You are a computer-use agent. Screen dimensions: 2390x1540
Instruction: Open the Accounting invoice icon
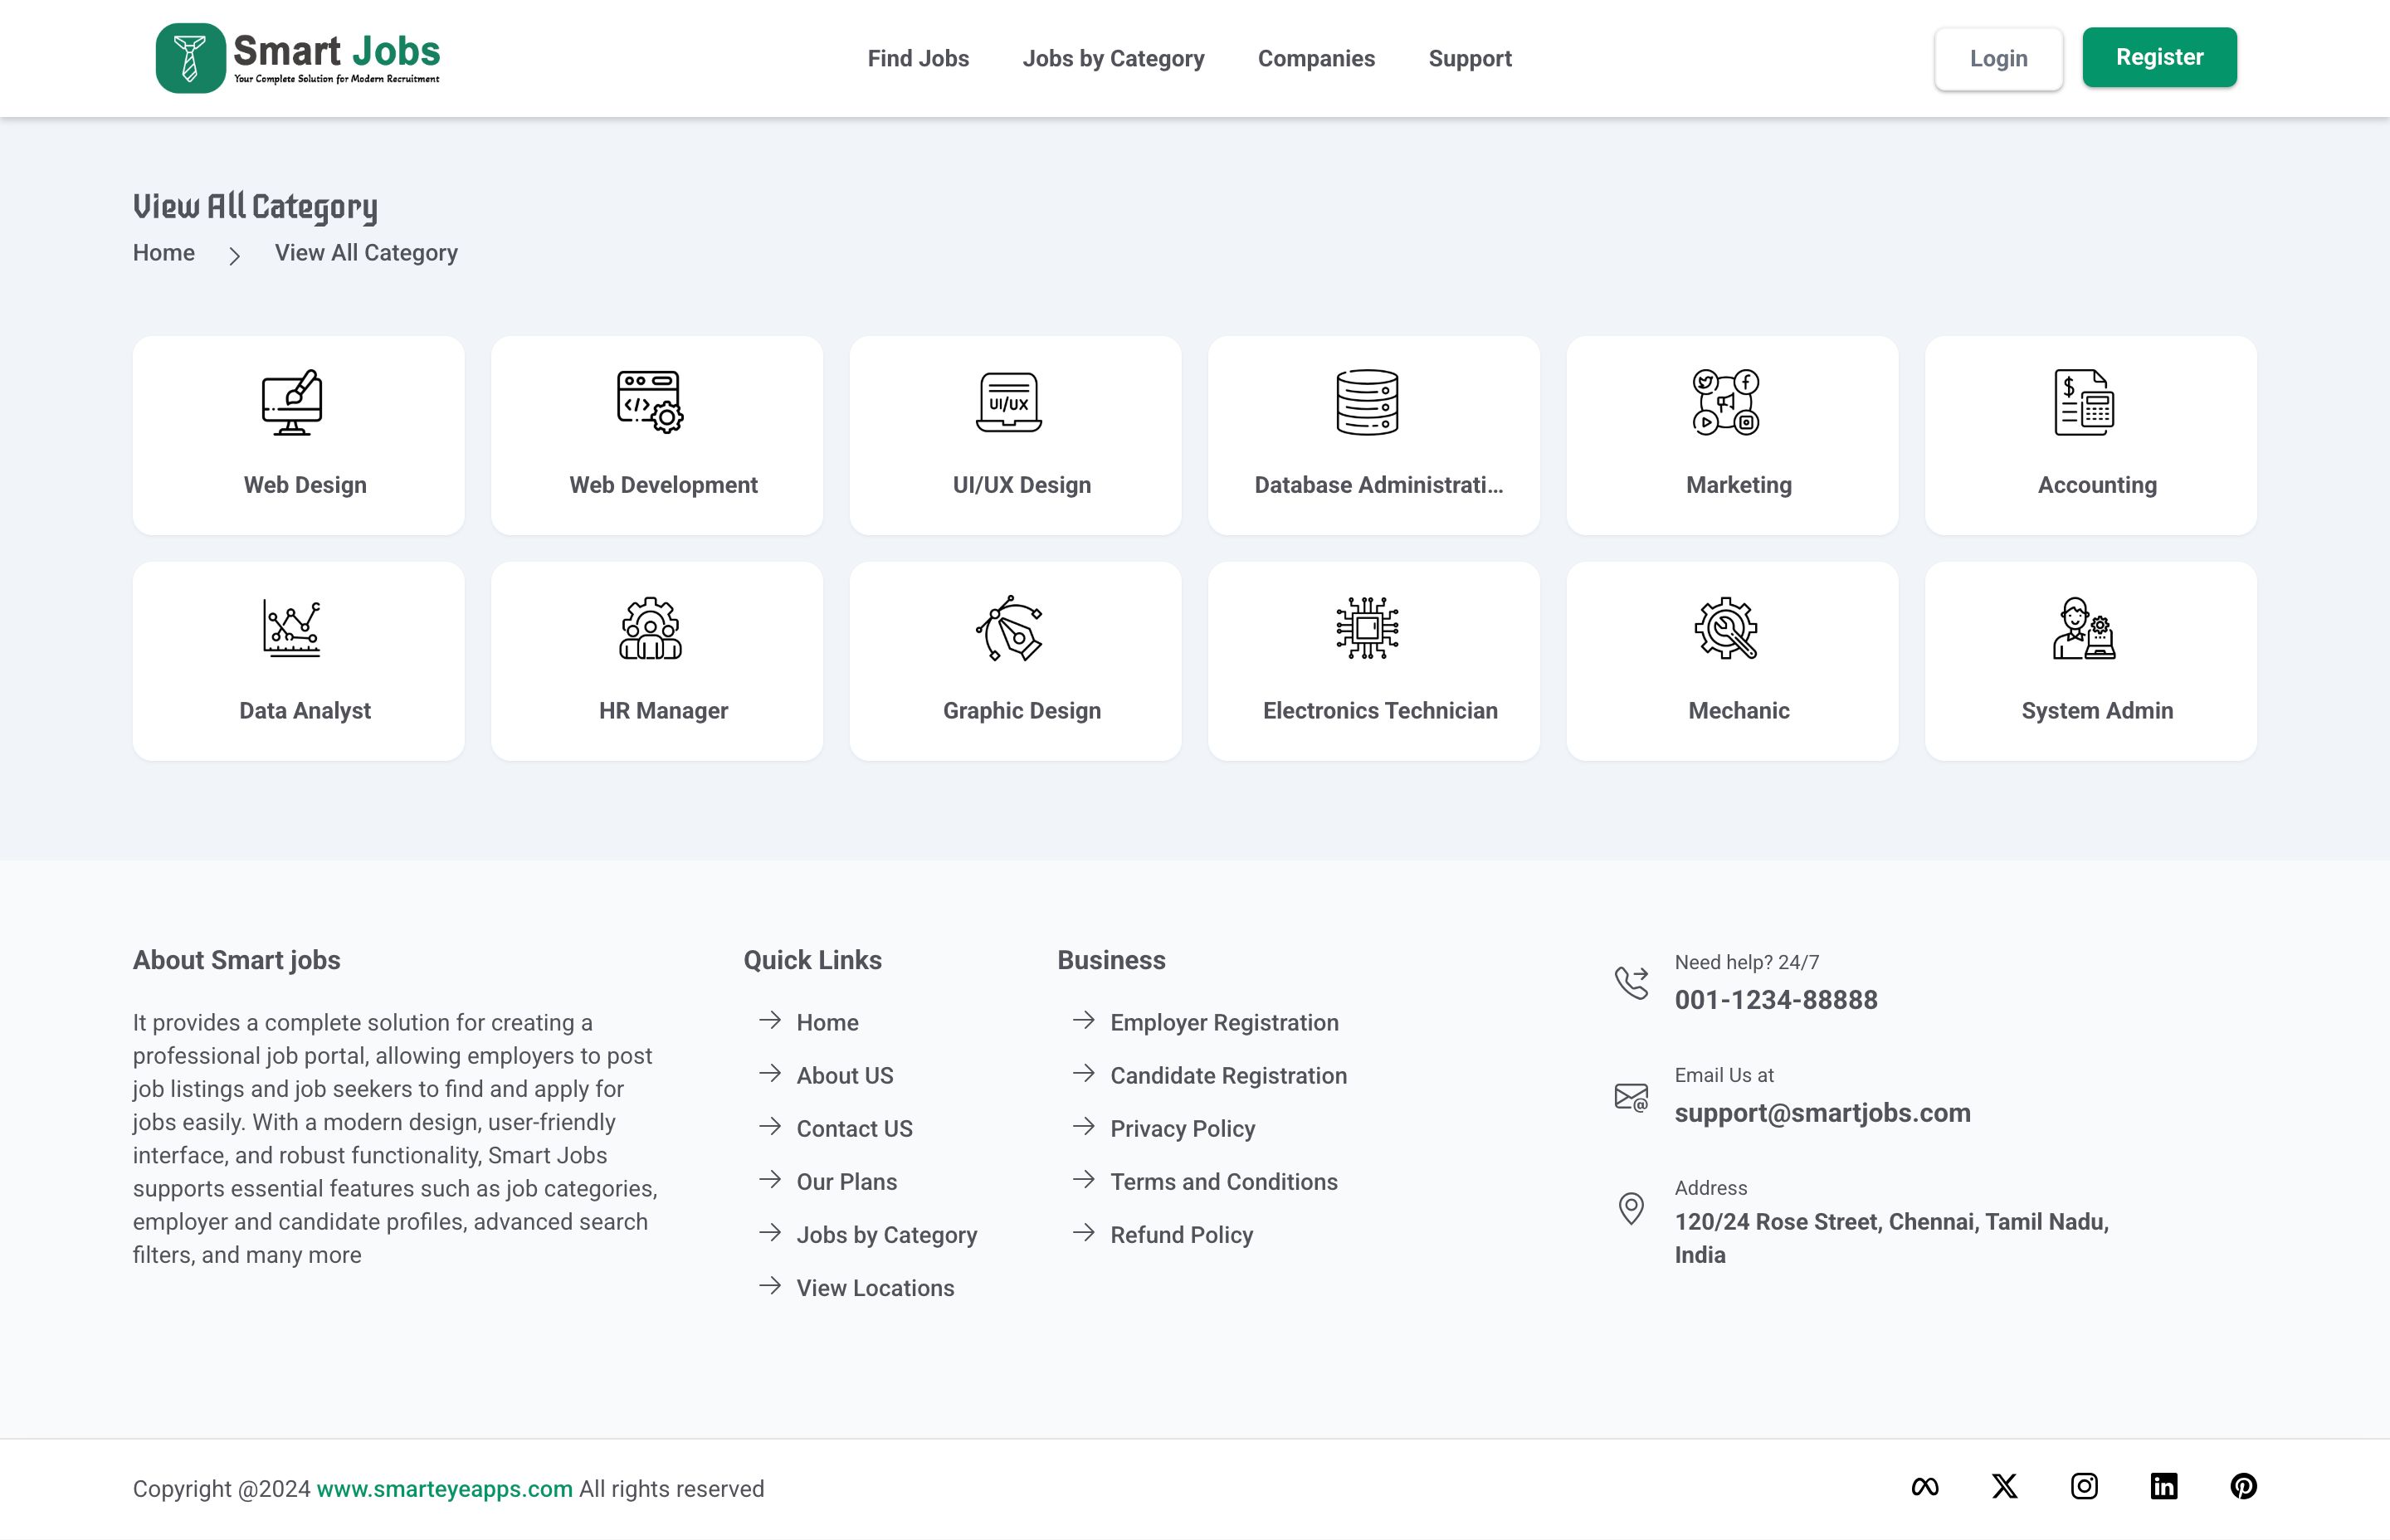2084,402
